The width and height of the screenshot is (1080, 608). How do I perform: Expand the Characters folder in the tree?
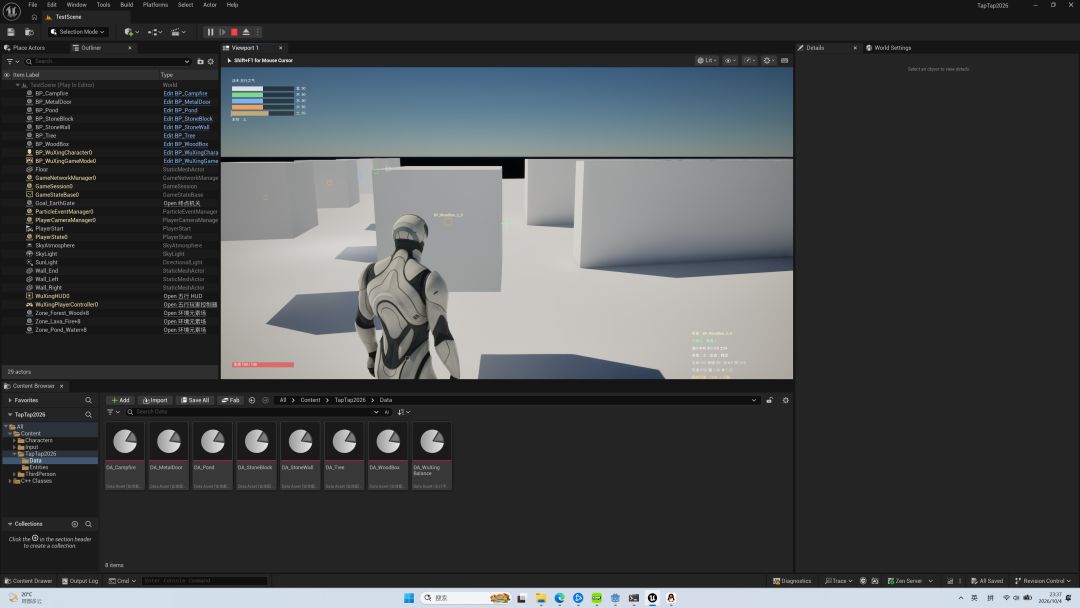pyautogui.click(x=14, y=440)
